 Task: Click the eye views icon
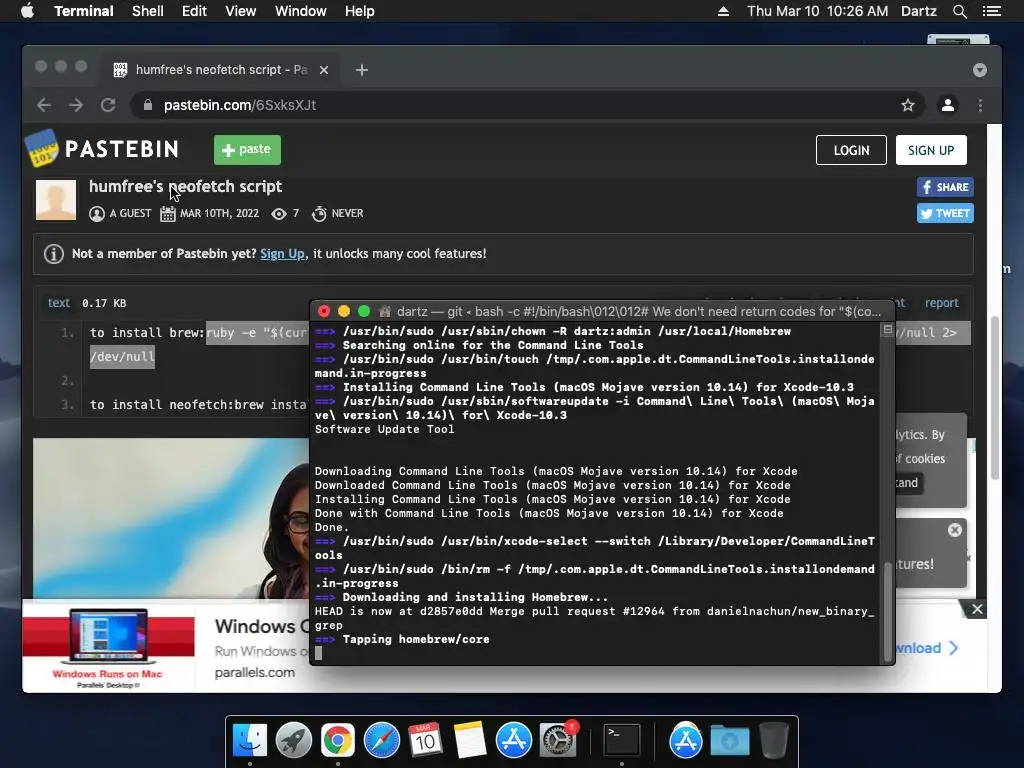point(279,214)
